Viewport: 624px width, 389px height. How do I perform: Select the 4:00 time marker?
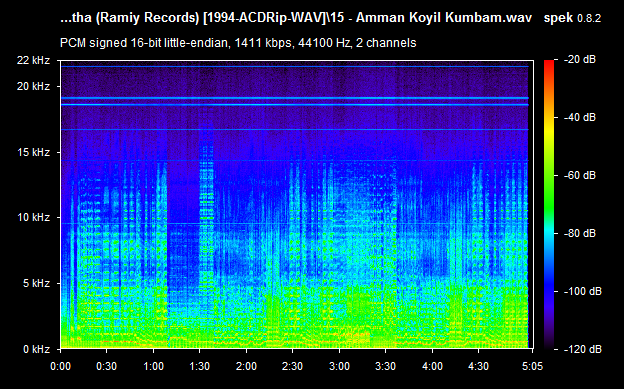(432, 366)
